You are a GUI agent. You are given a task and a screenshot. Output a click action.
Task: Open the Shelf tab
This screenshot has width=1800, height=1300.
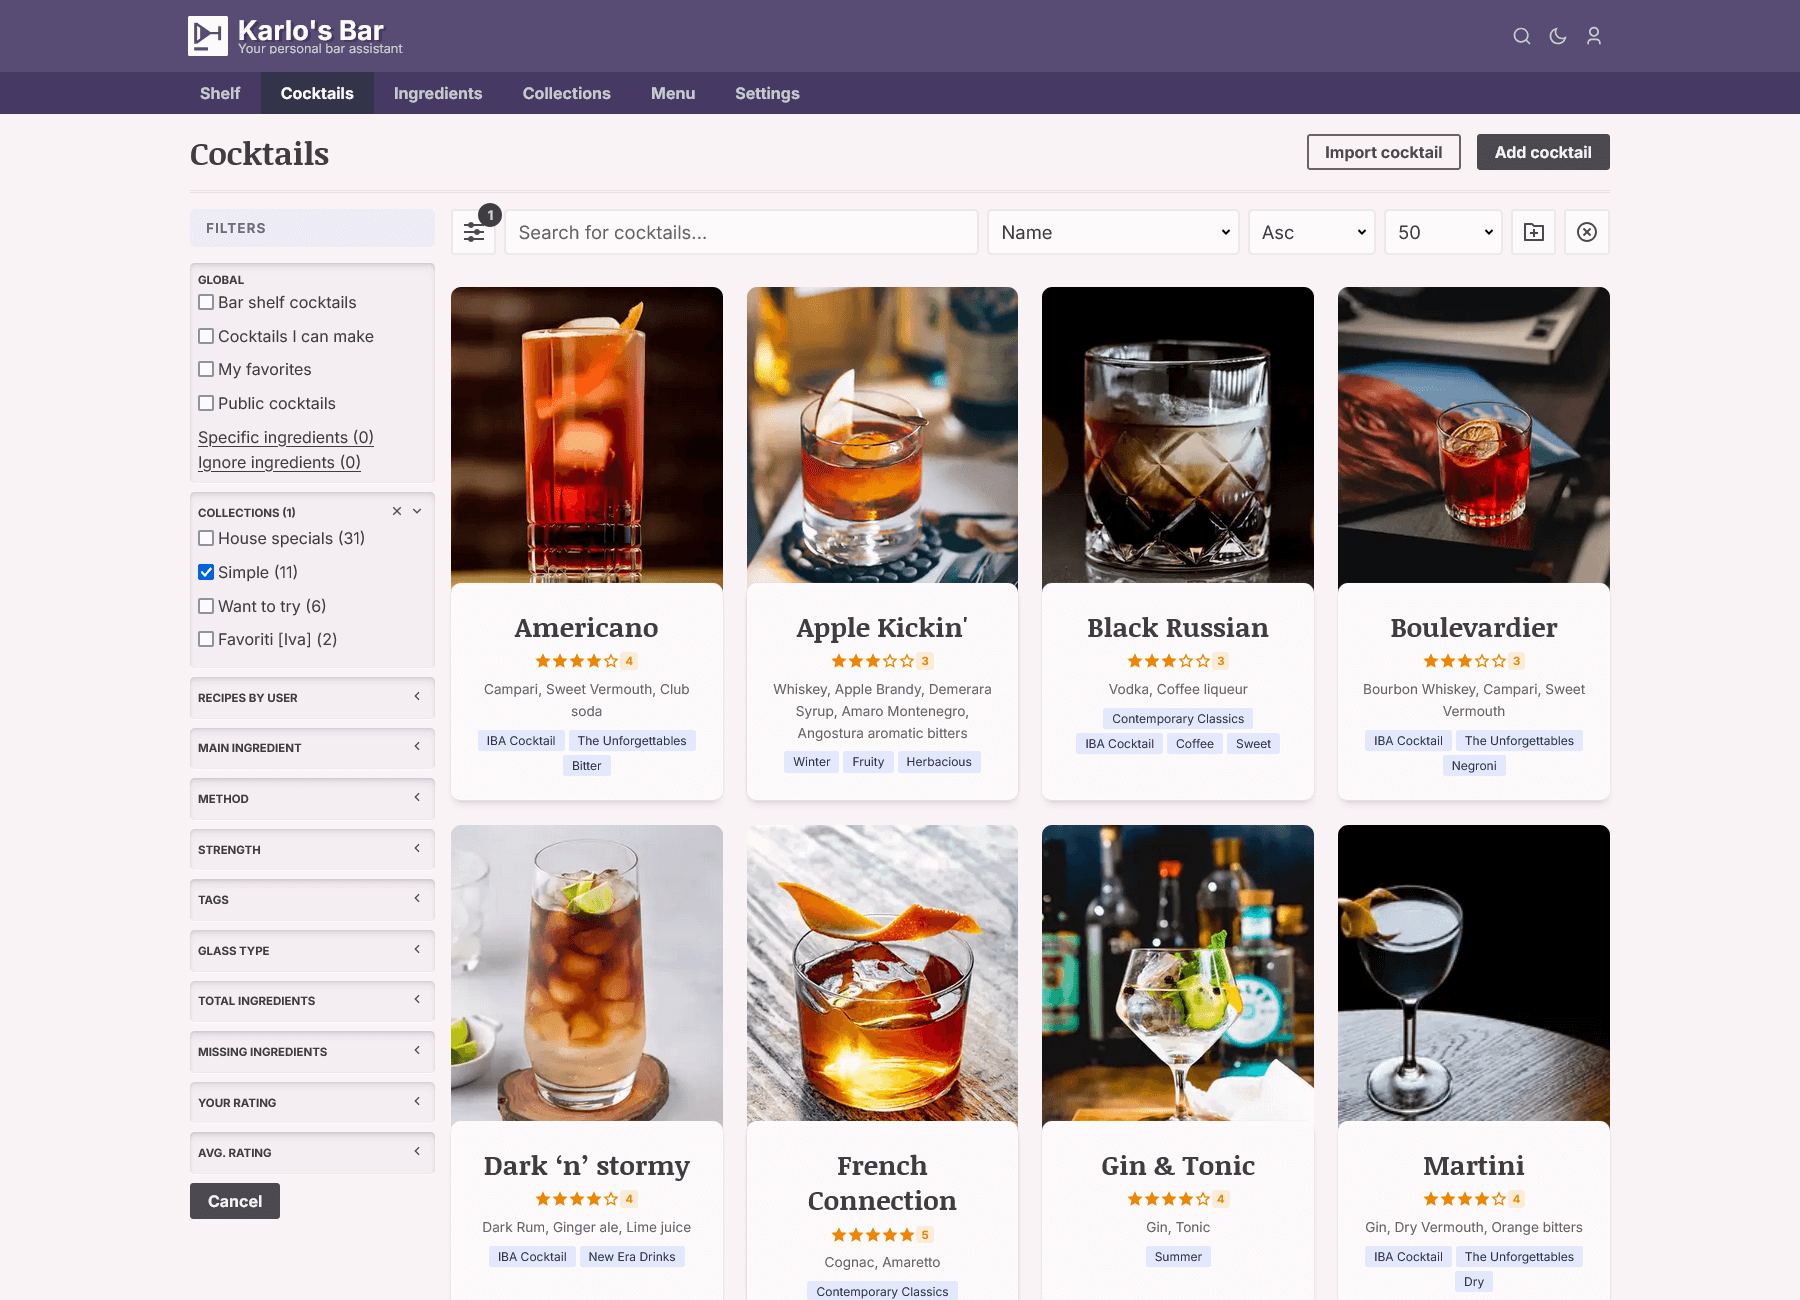click(x=220, y=93)
